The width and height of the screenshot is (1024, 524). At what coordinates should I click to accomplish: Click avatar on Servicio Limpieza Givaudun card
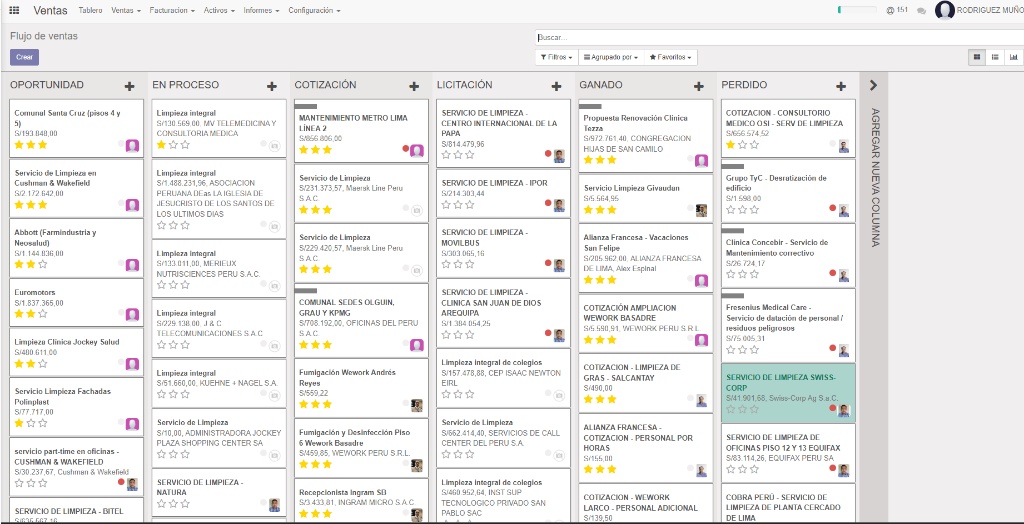tap(701, 210)
